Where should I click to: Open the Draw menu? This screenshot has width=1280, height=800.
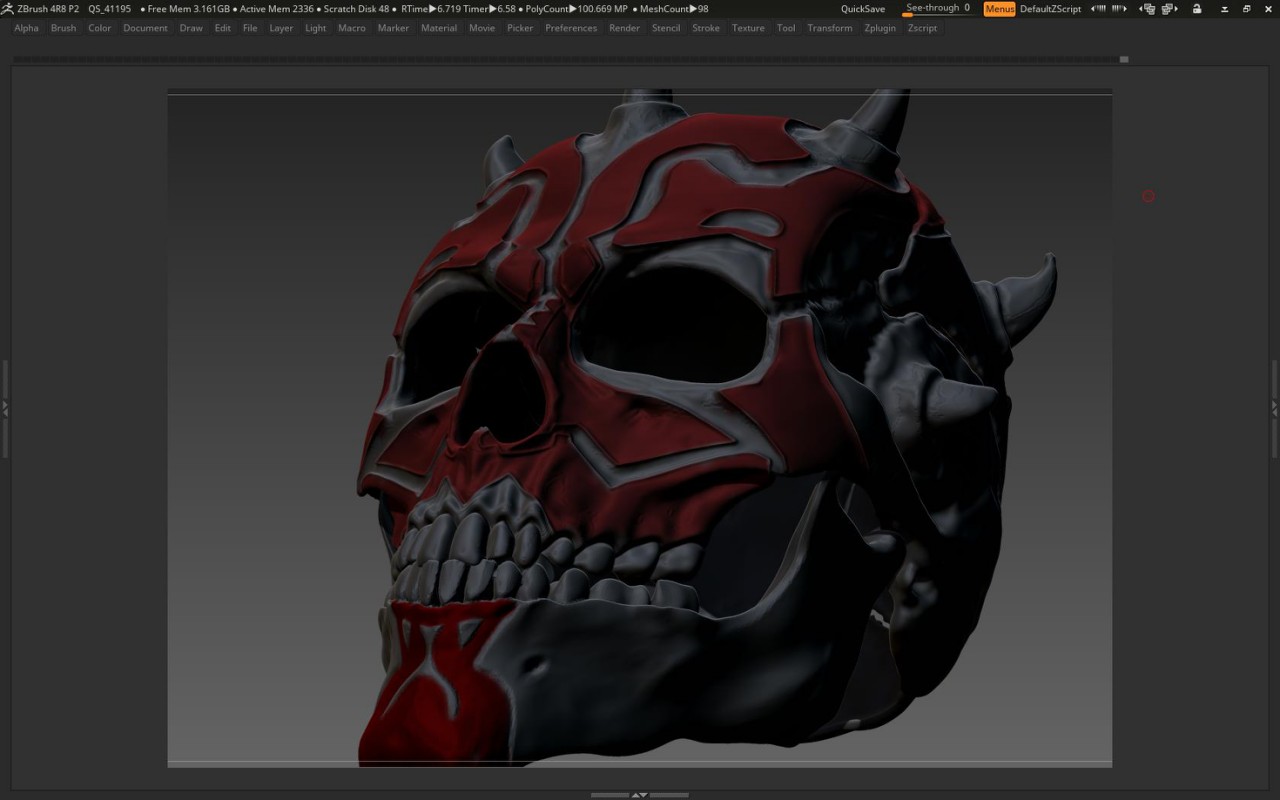click(x=191, y=28)
